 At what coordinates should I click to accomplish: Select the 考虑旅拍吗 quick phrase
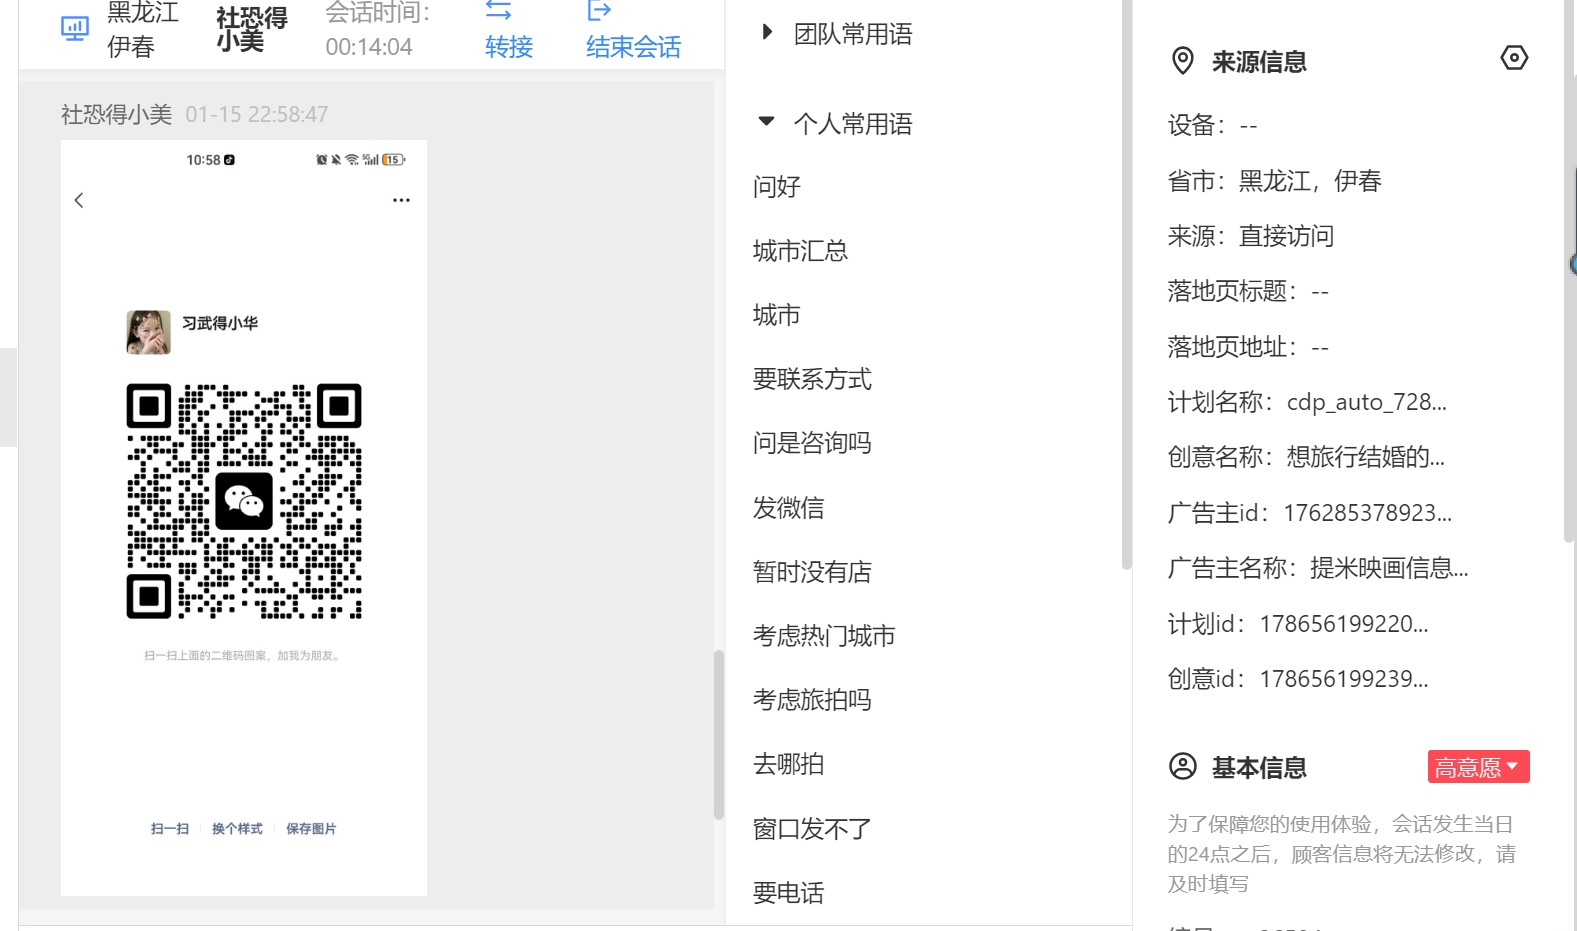point(812,700)
